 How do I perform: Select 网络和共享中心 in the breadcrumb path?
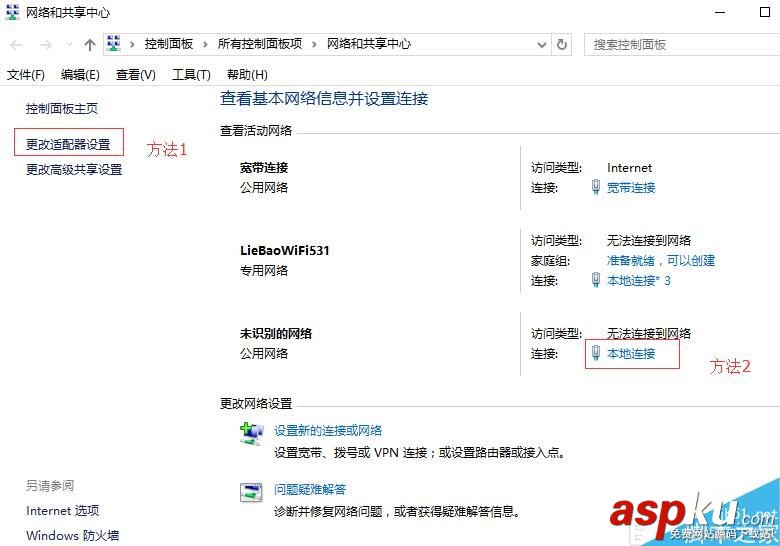pyautogui.click(x=369, y=44)
